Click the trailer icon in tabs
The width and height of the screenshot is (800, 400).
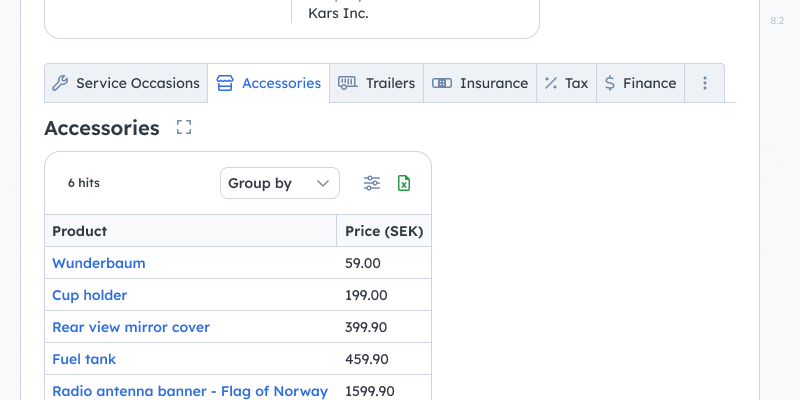point(347,83)
